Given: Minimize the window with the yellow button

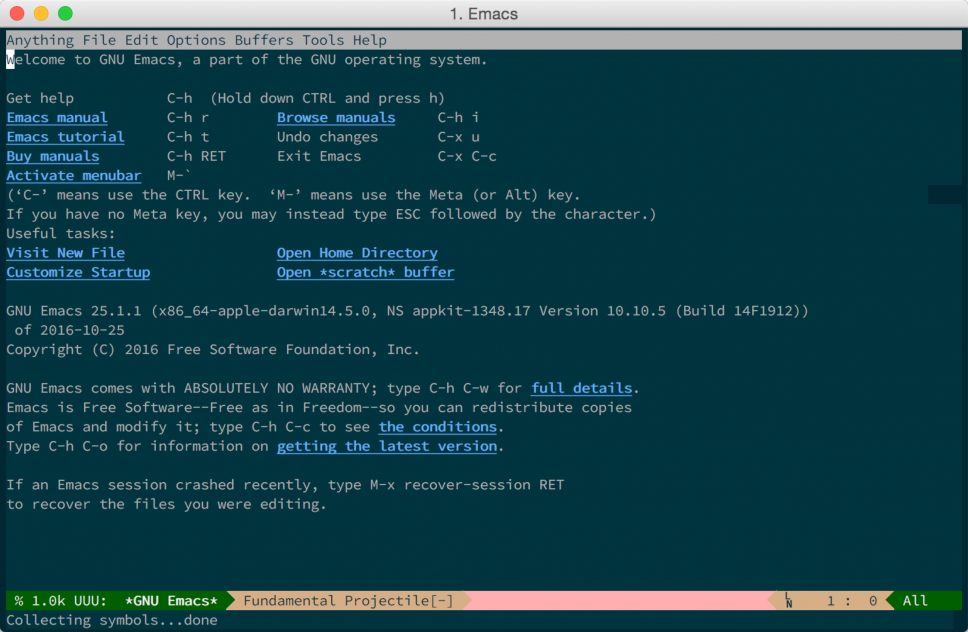Looking at the screenshot, I should (x=41, y=13).
